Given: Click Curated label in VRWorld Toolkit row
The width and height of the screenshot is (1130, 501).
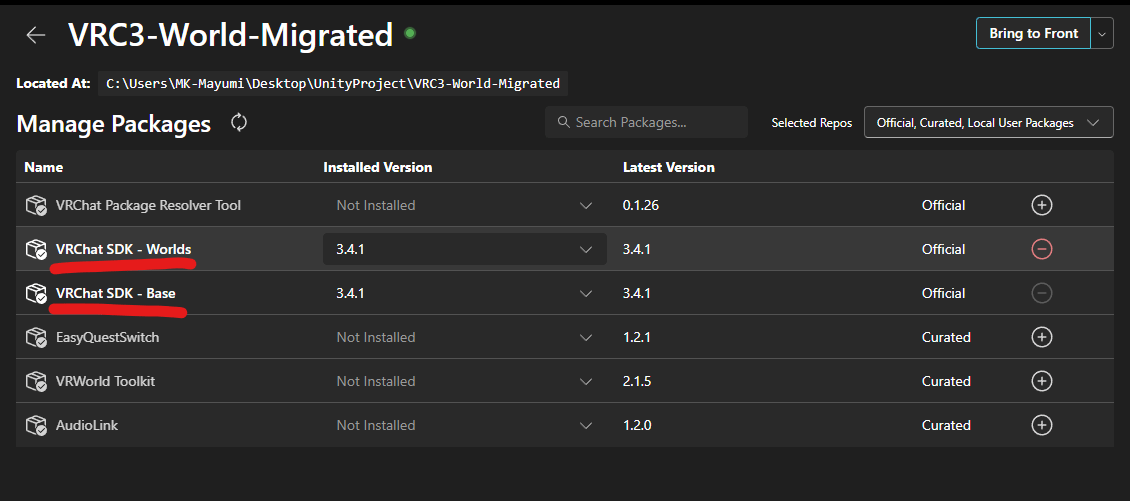Looking at the screenshot, I should (946, 381).
